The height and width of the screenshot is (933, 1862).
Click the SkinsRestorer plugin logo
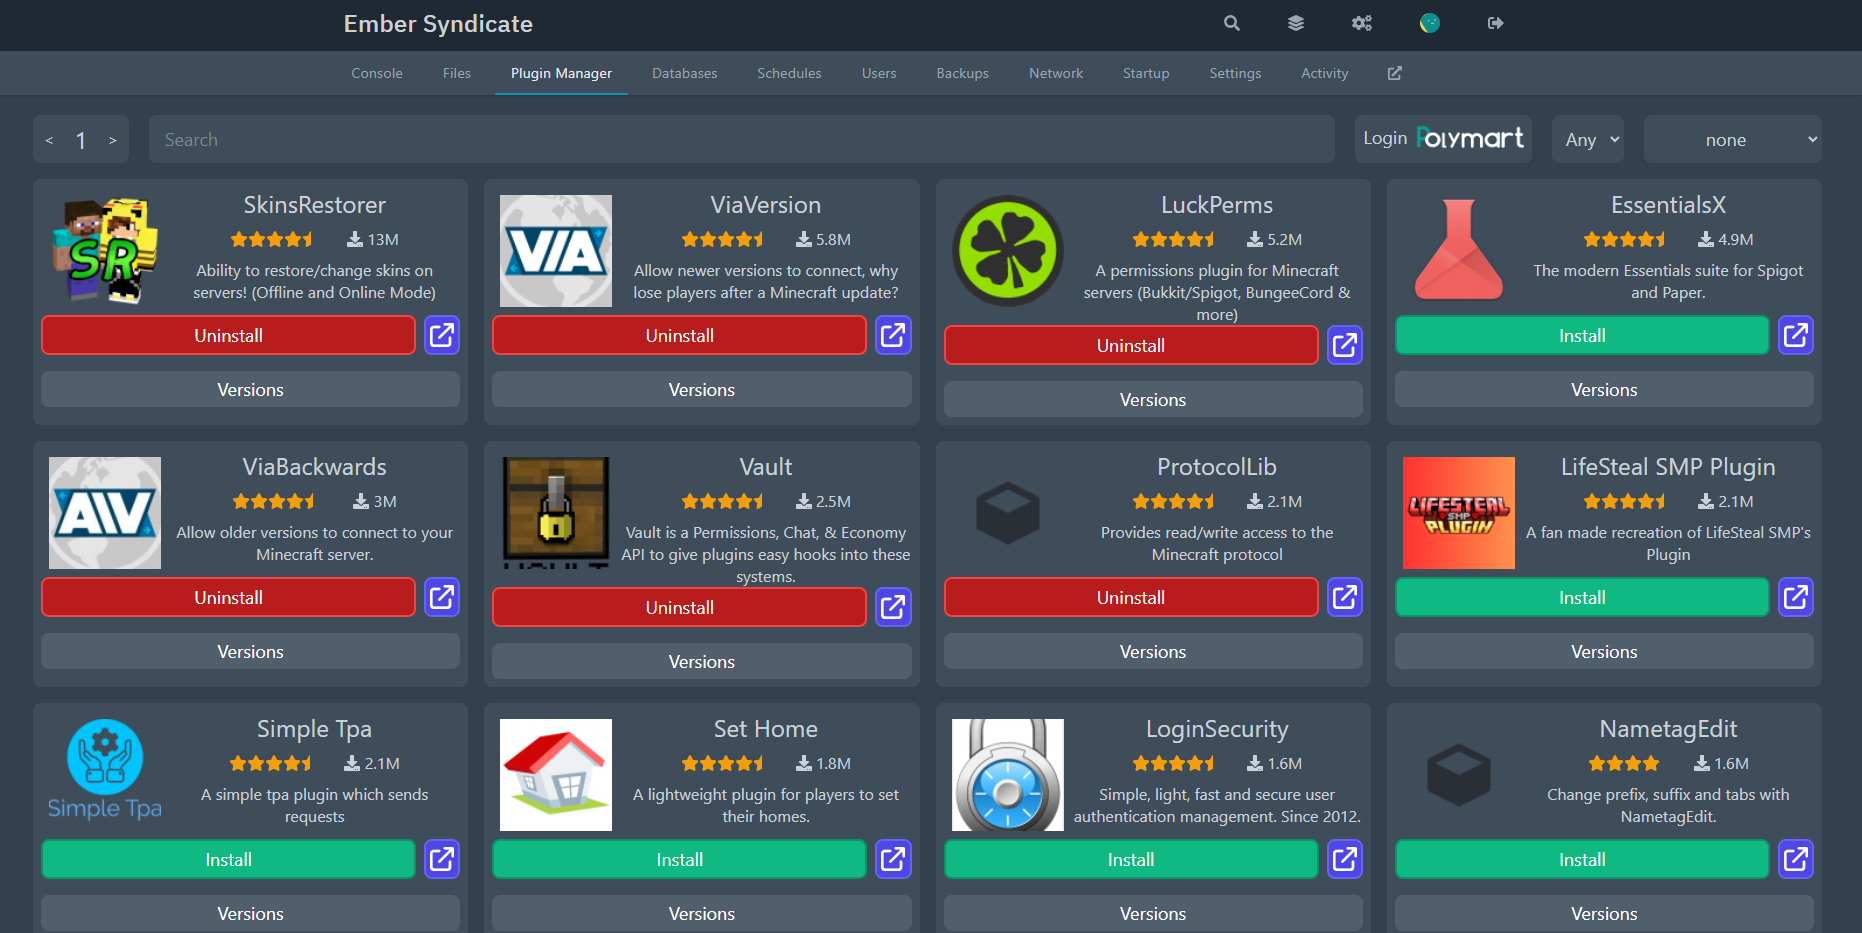tap(105, 251)
